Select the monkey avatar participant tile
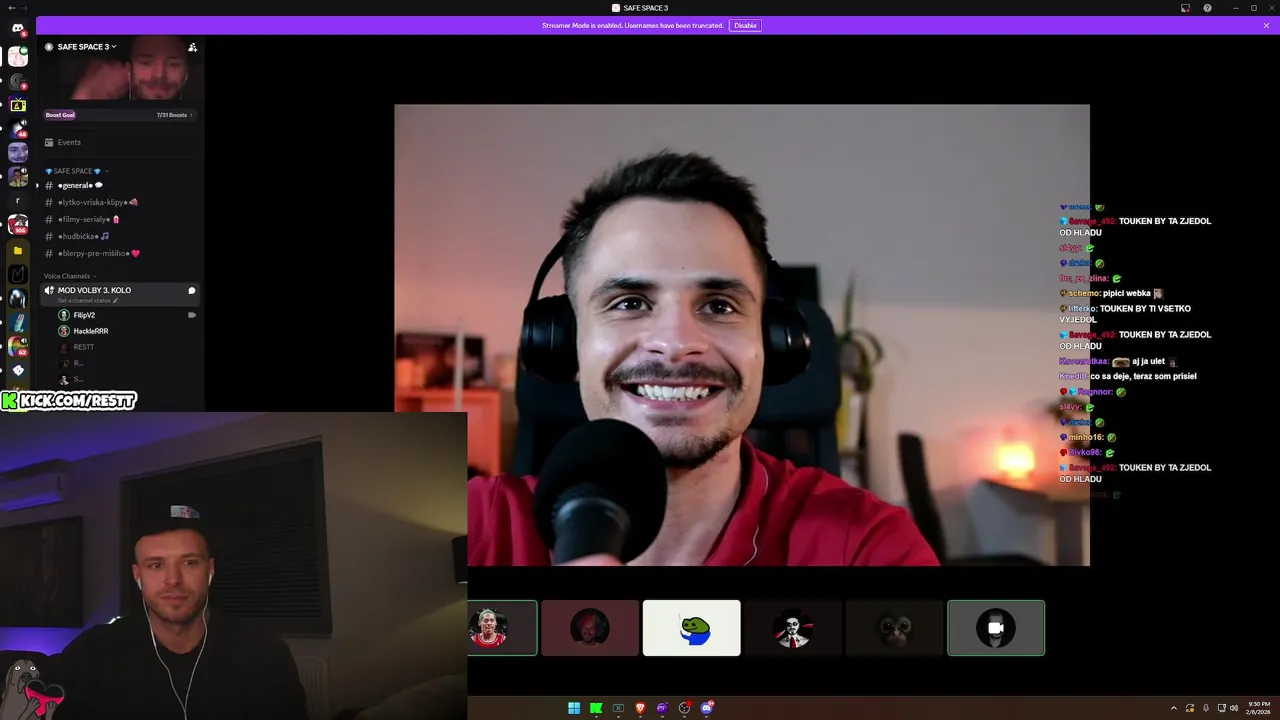 tap(895, 628)
